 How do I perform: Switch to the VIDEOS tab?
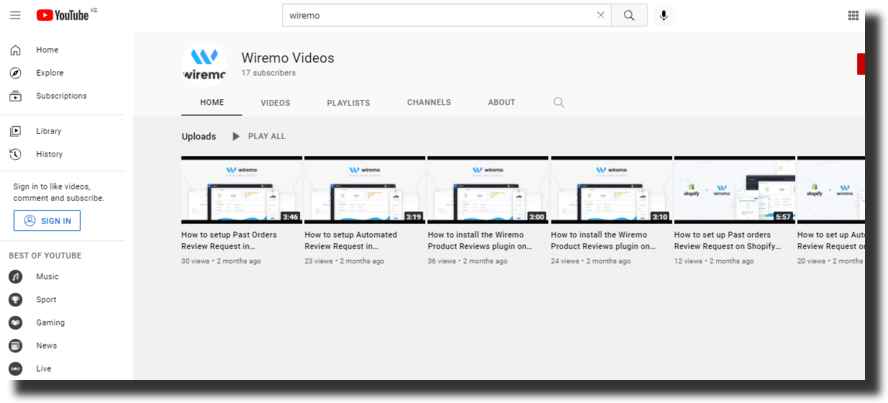(275, 103)
